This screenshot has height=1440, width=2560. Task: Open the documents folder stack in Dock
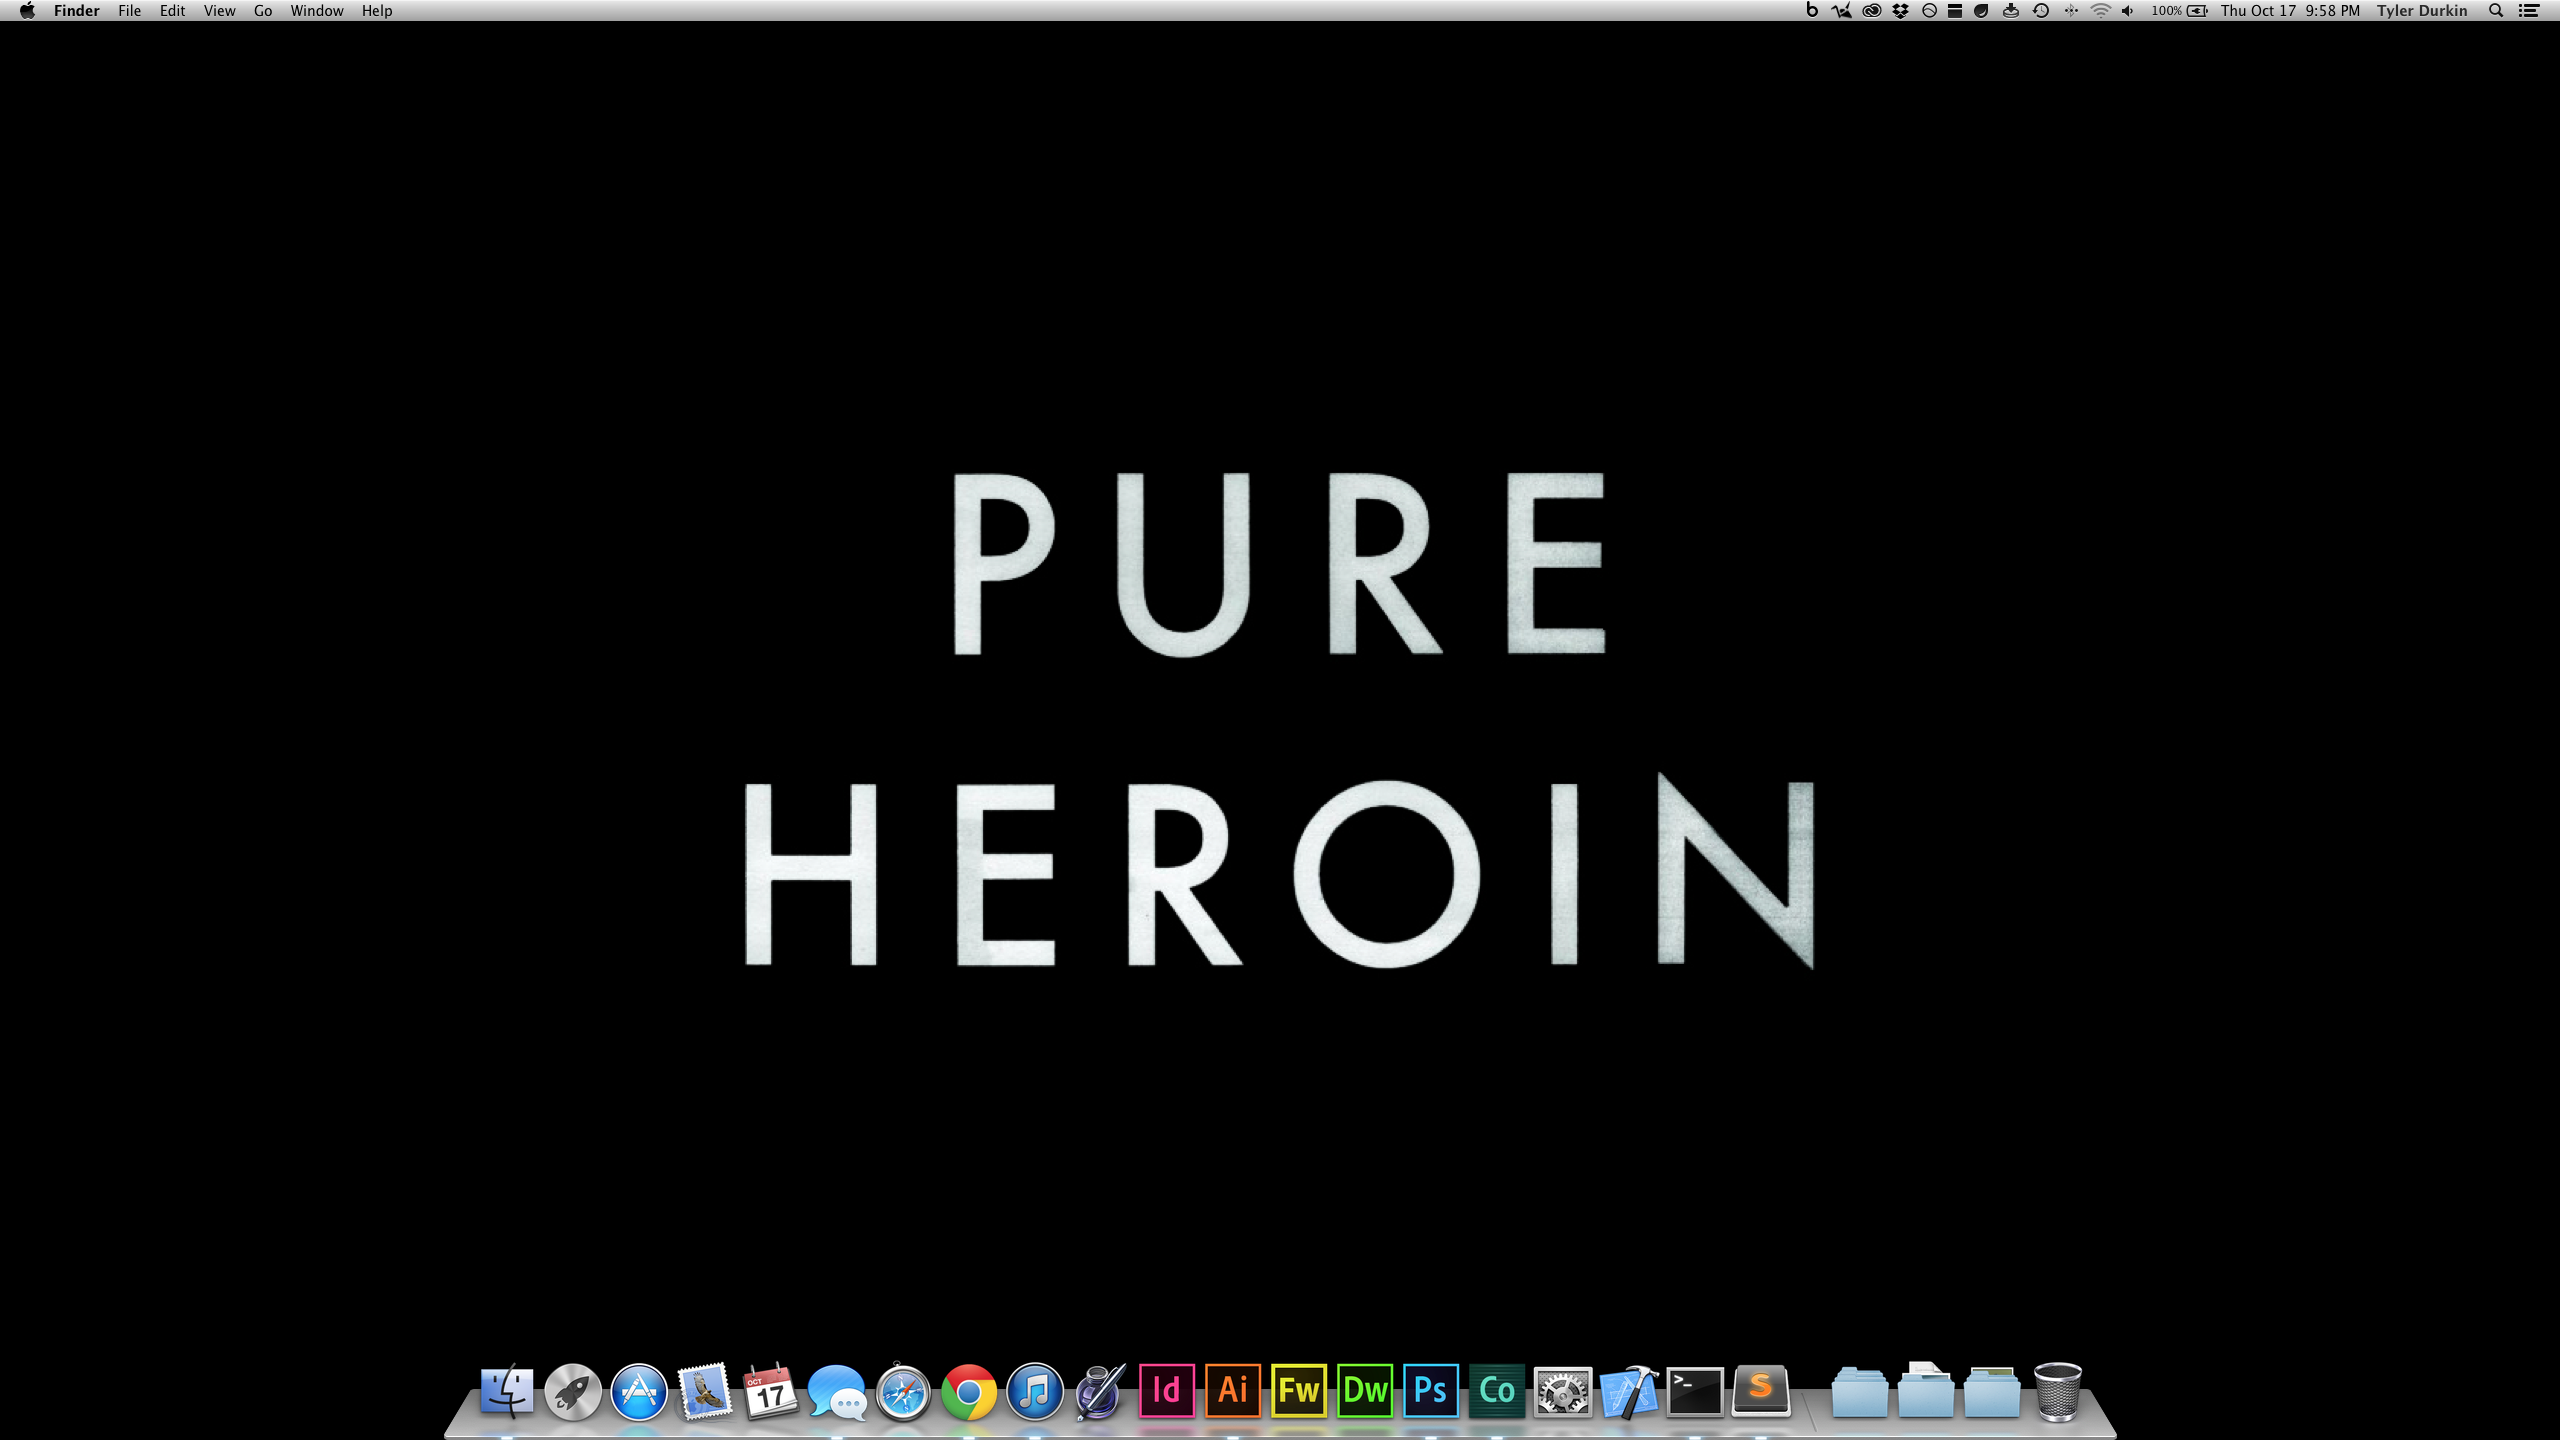pyautogui.click(x=1926, y=1391)
